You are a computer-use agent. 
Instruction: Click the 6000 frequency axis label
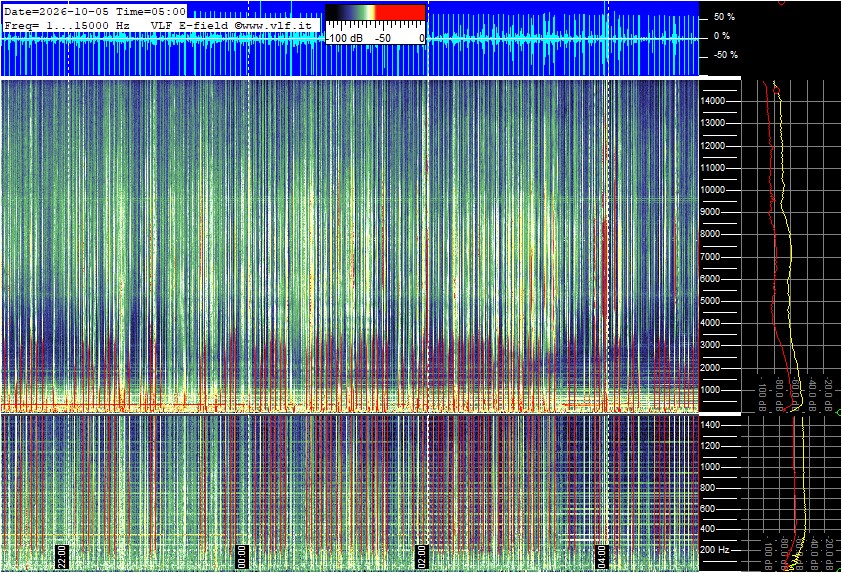point(711,279)
